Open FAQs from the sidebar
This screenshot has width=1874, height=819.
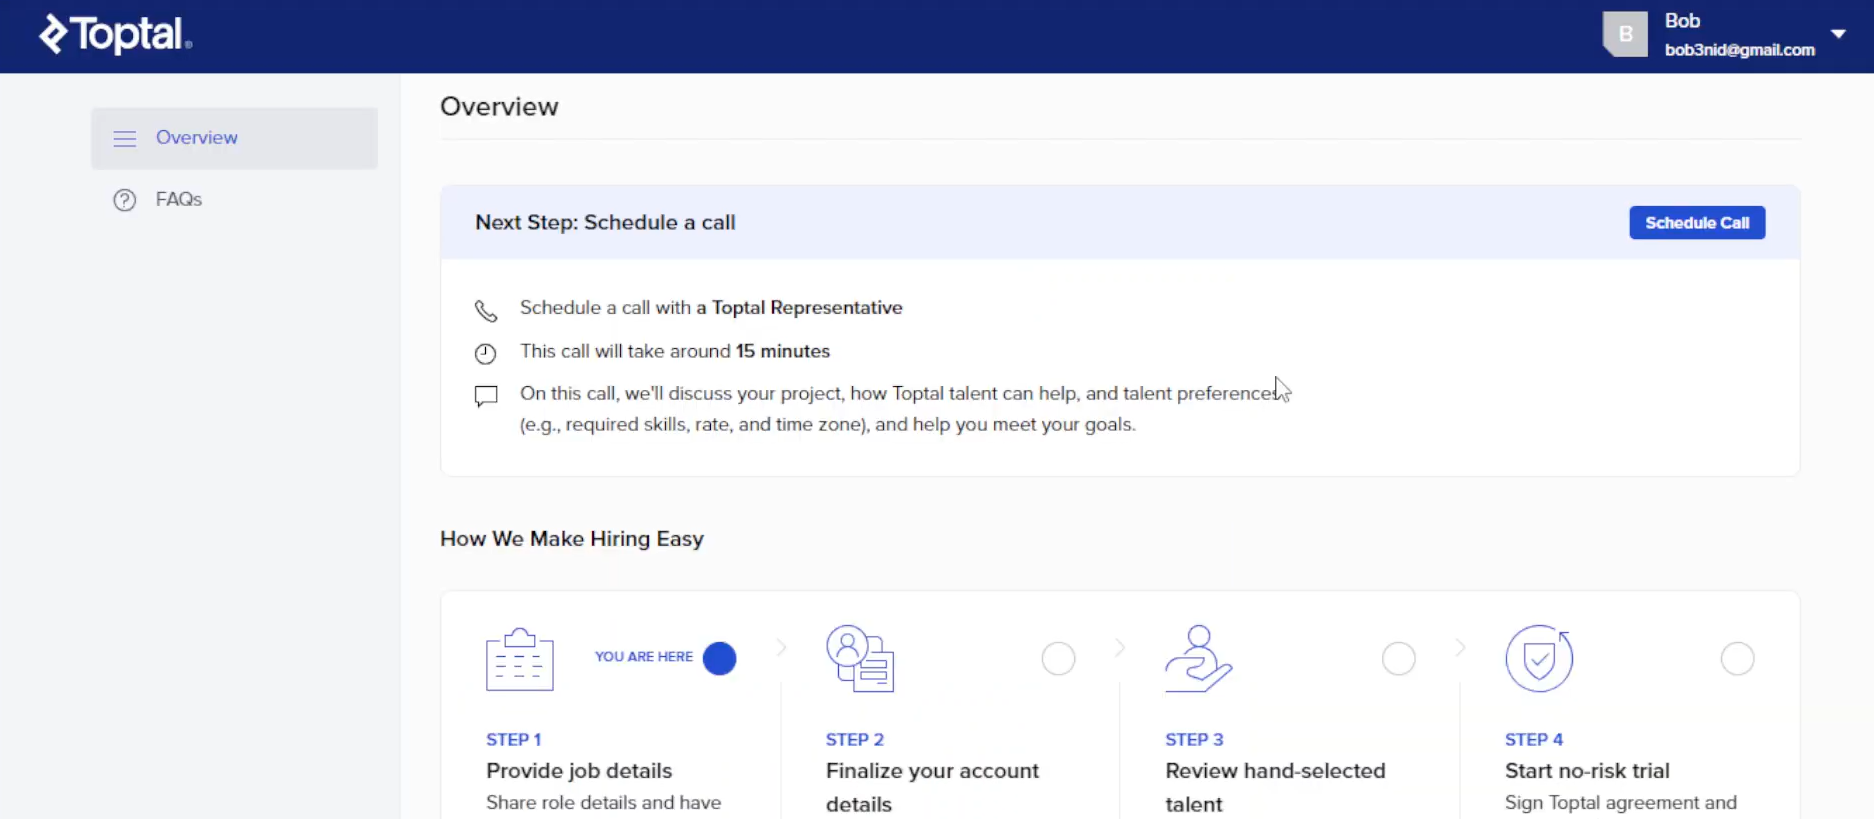point(179,199)
